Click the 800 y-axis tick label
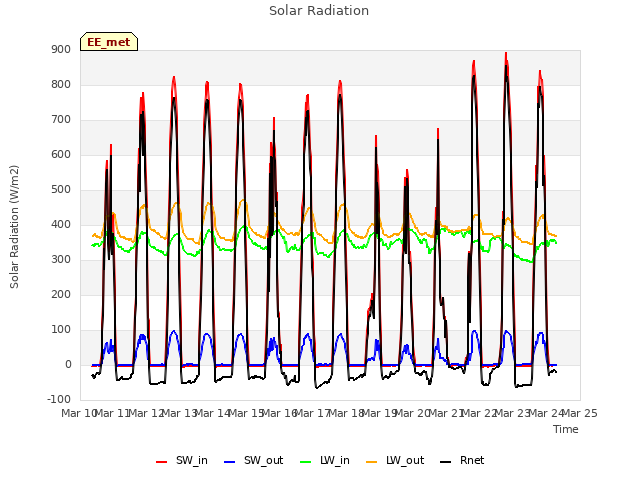640x480 pixels. click(61, 85)
